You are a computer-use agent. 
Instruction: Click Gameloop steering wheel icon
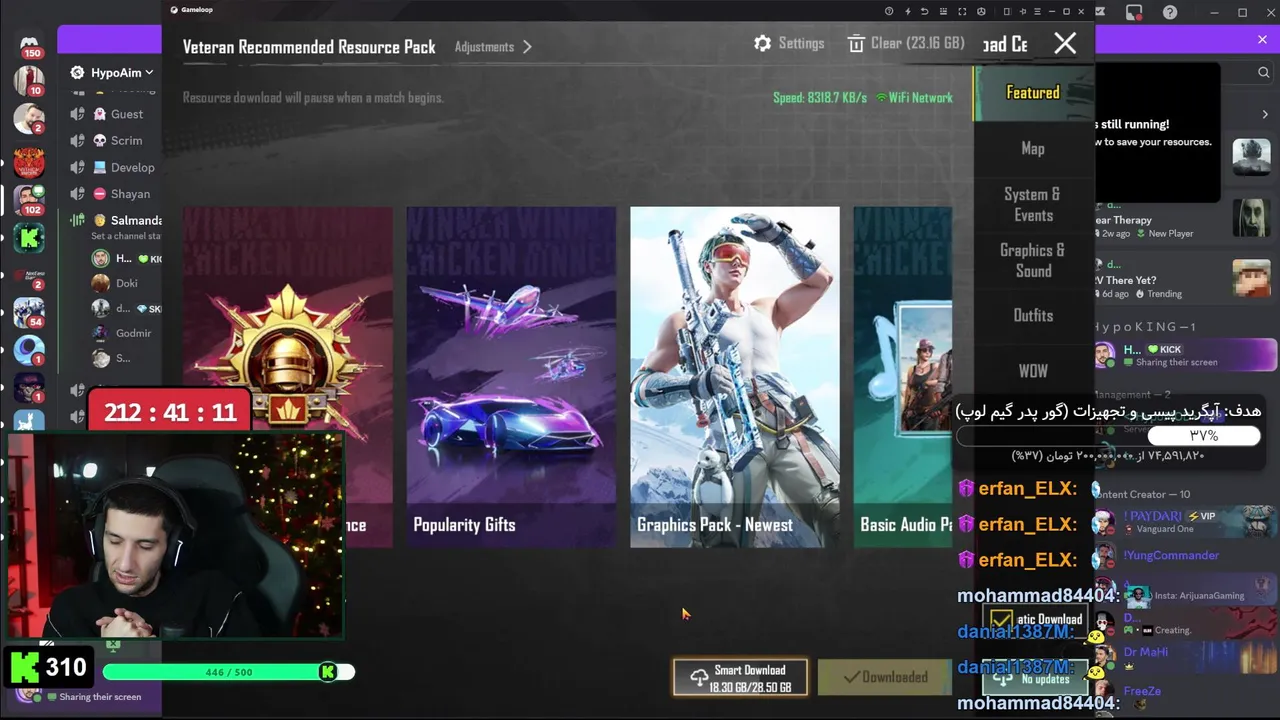[x=979, y=11]
